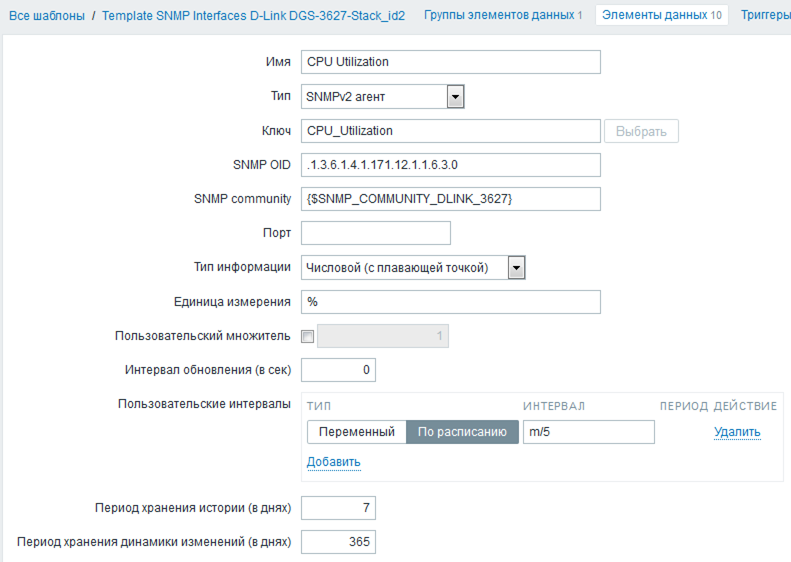Open the Триггеры tab

tap(765, 15)
